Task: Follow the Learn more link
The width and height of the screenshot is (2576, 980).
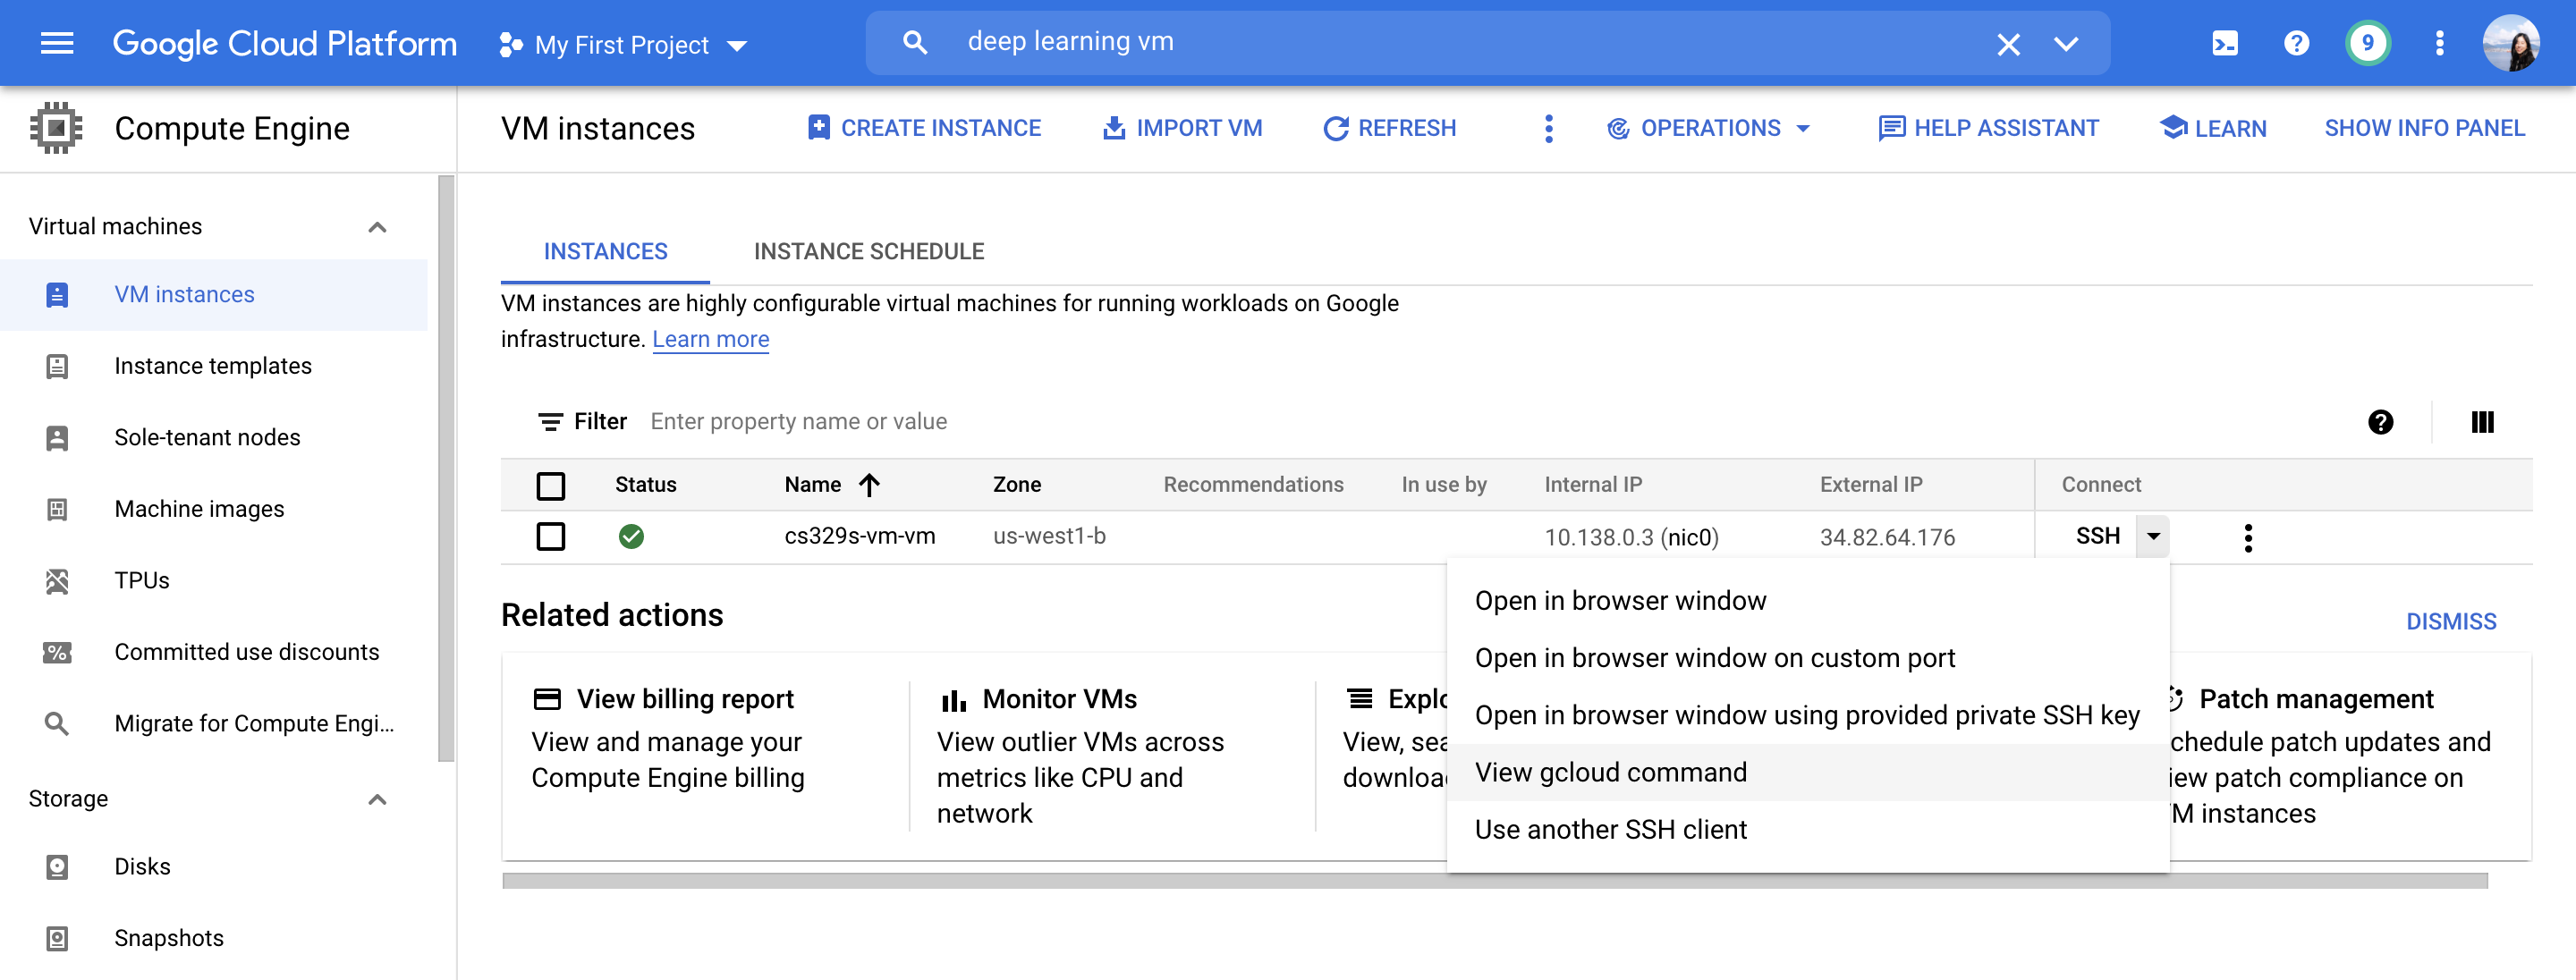Action: tap(710, 340)
